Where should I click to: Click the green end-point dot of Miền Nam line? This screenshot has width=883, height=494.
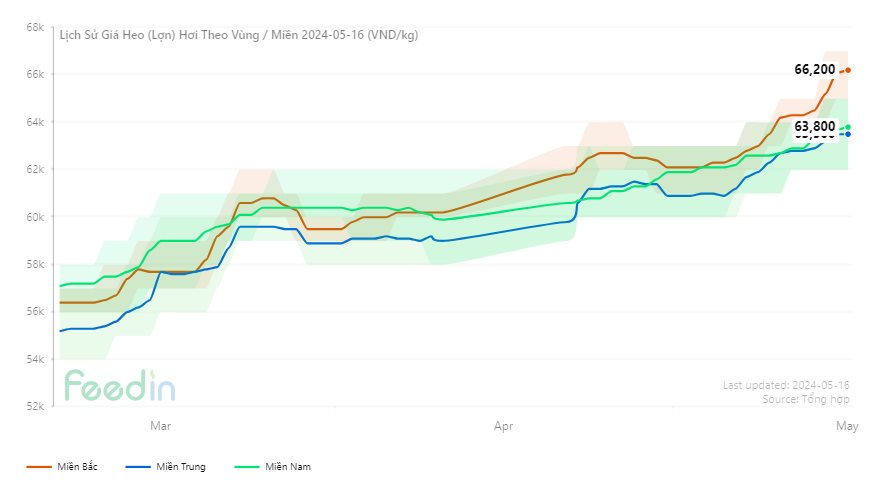[x=848, y=127]
